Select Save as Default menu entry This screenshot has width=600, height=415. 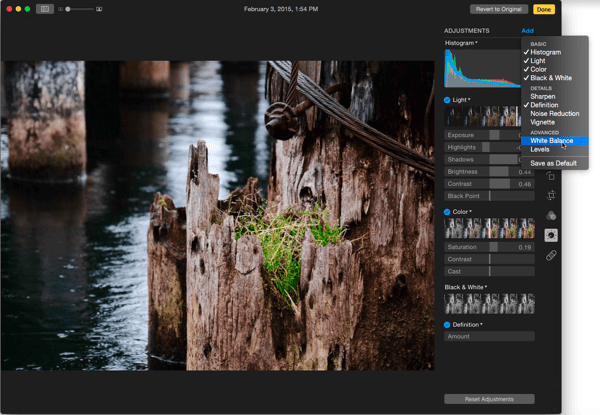click(x=555, y=163)
